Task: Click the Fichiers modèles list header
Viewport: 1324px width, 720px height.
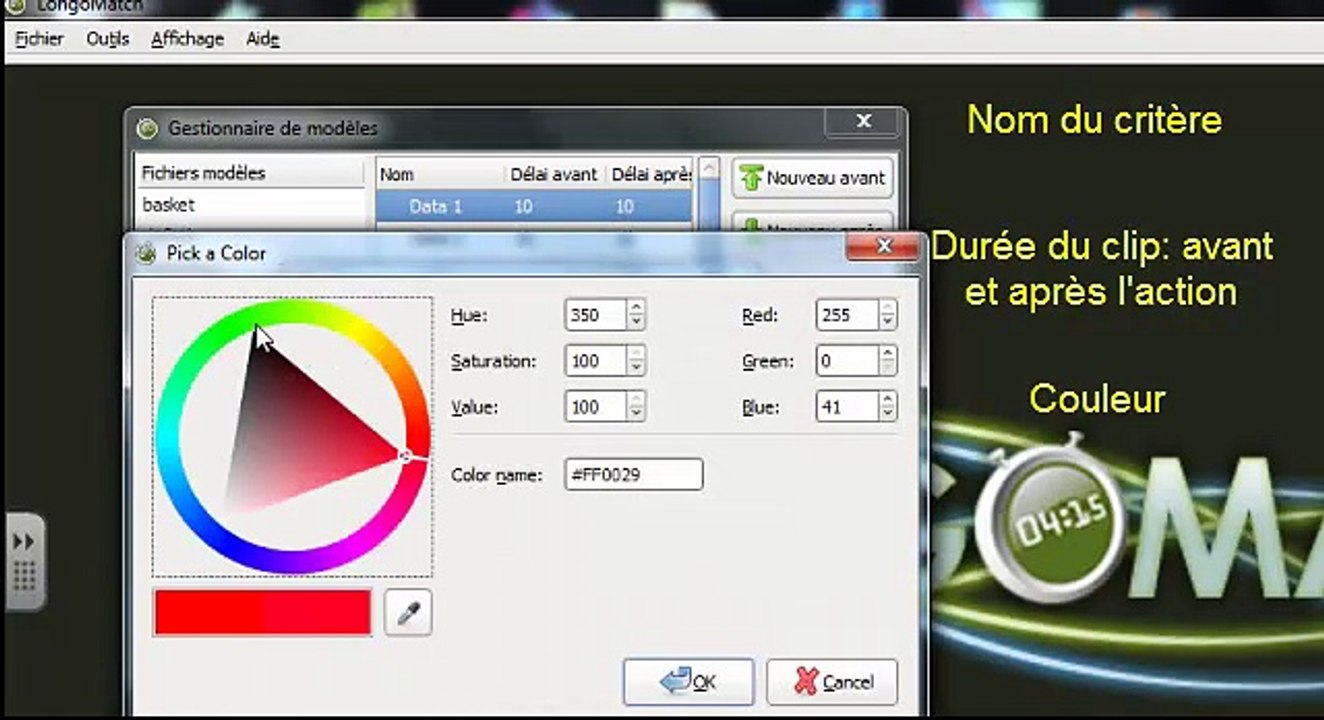Action: (x=250, y=173)
